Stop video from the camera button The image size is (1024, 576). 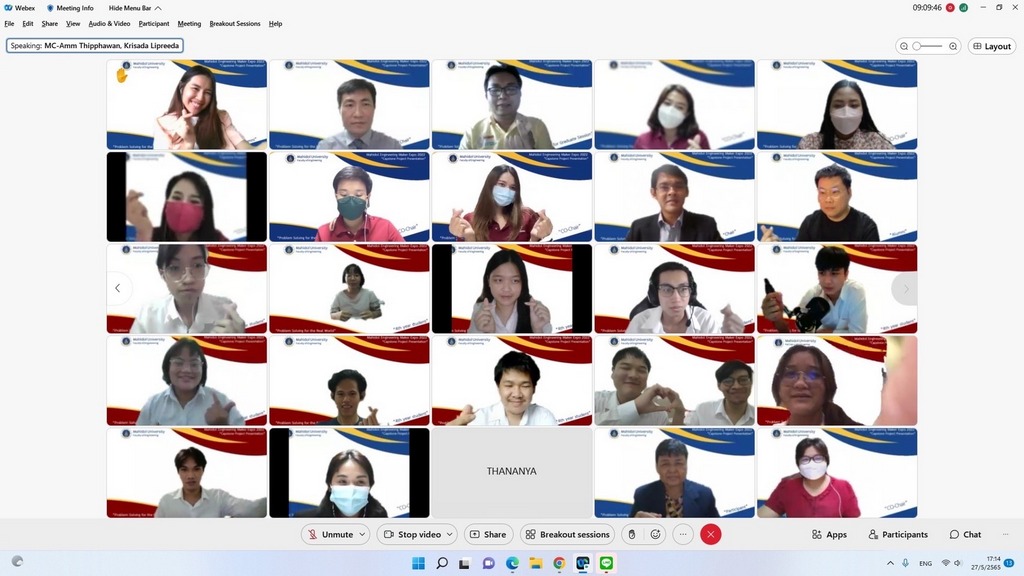point(410,535)
